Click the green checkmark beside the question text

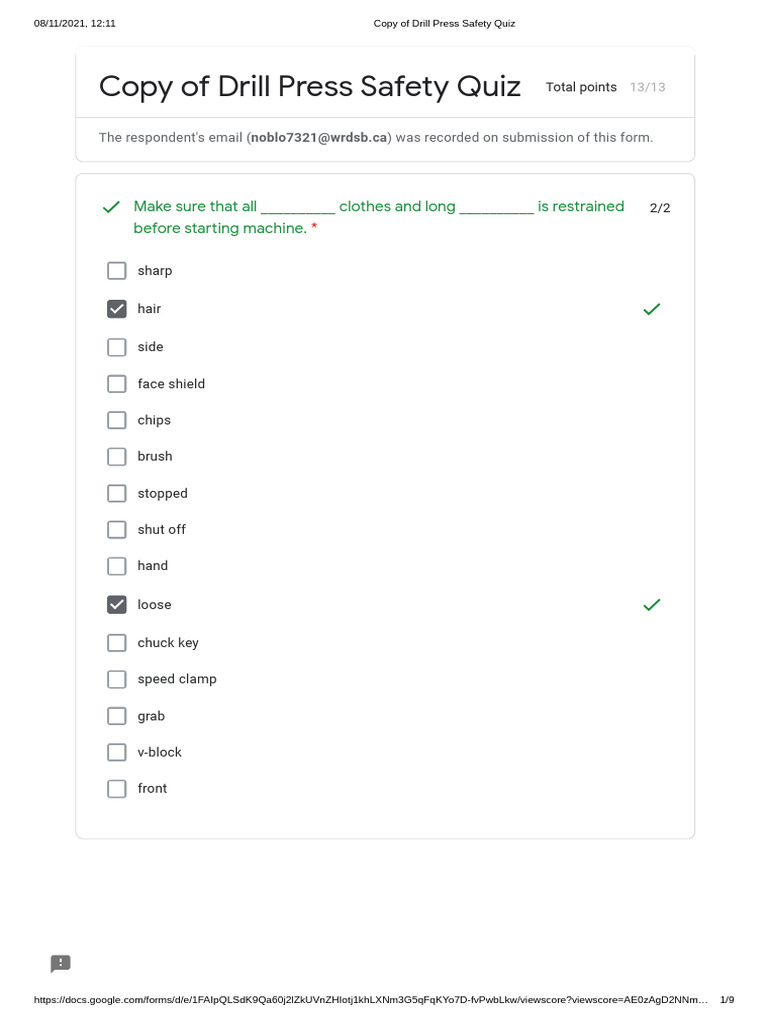(x=111, y=208)
